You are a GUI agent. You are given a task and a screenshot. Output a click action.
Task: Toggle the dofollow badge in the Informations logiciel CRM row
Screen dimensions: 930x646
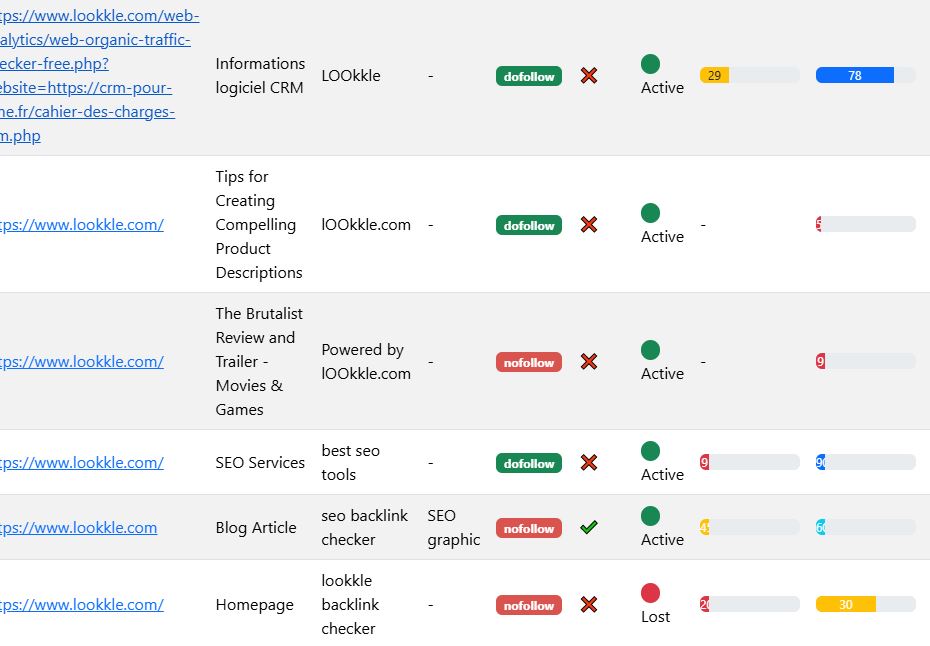tap(528, 75)
